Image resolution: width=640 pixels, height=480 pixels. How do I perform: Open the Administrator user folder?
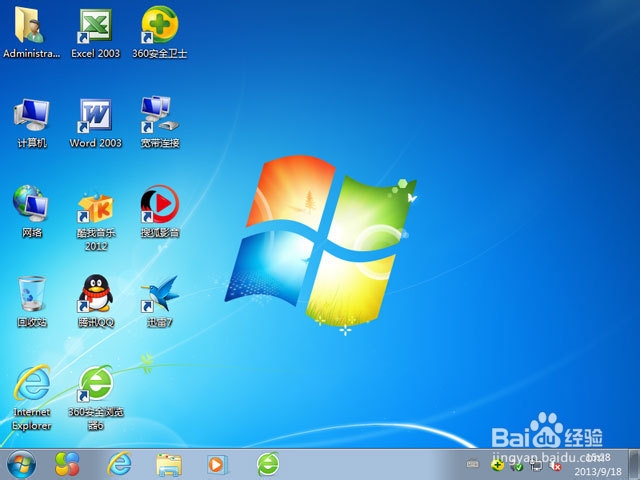pos(31,32)
